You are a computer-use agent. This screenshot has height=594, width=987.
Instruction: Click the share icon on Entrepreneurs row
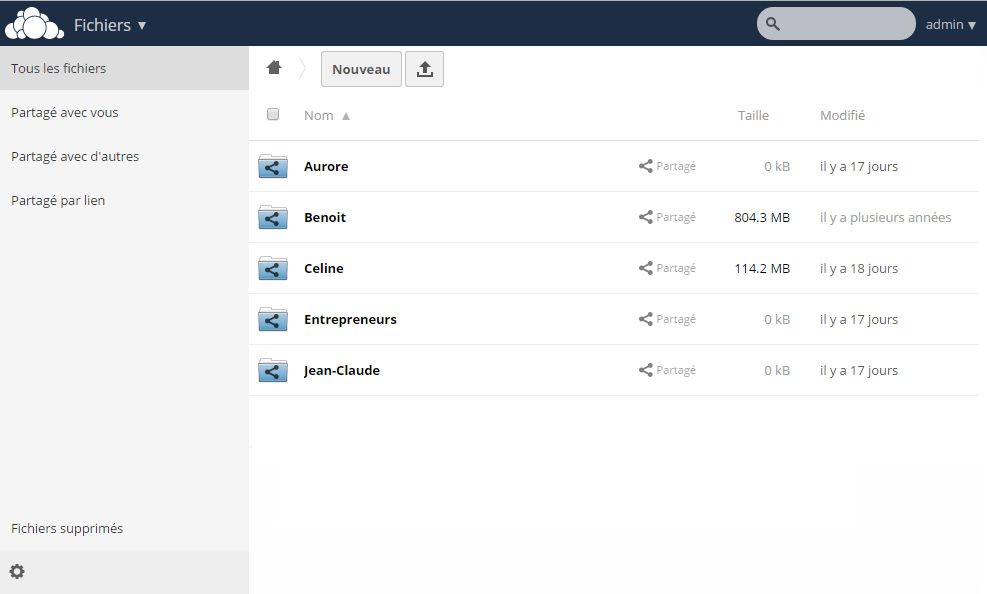645,318
